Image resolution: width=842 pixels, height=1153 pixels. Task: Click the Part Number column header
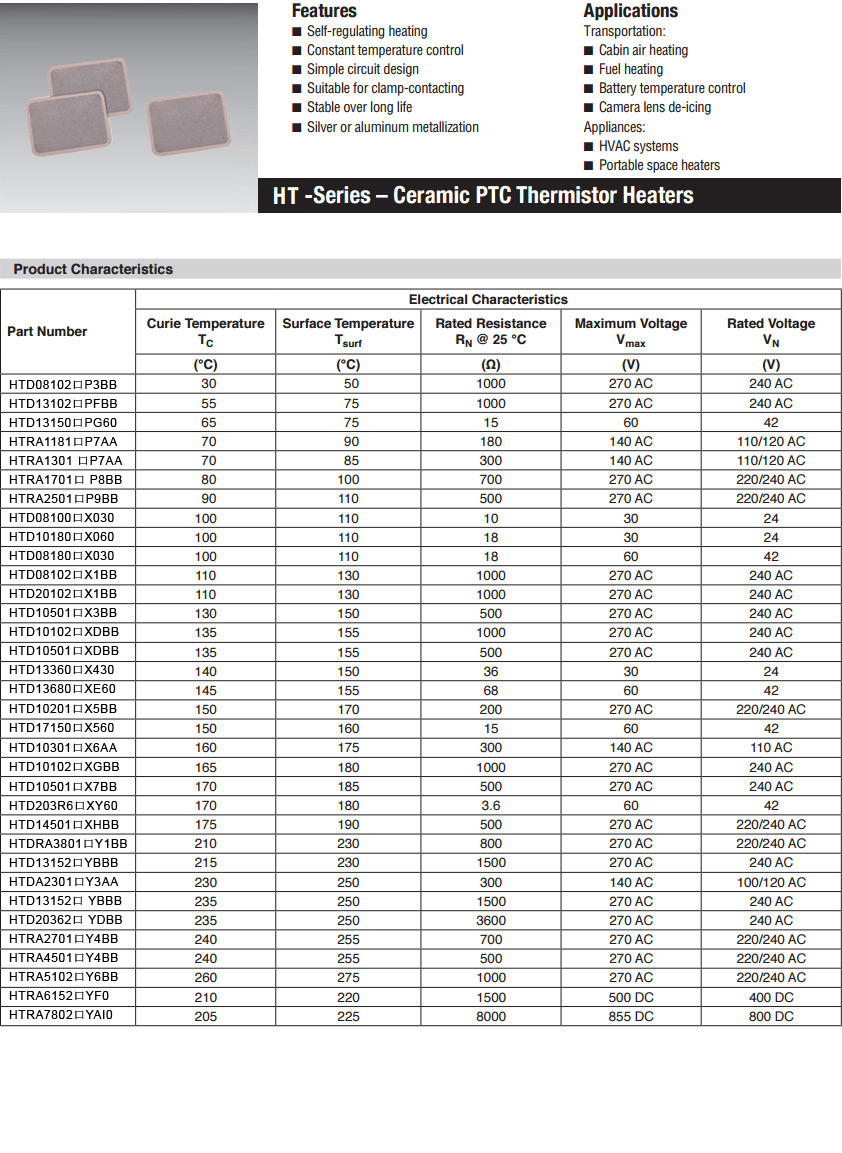(x=47, y=331)
